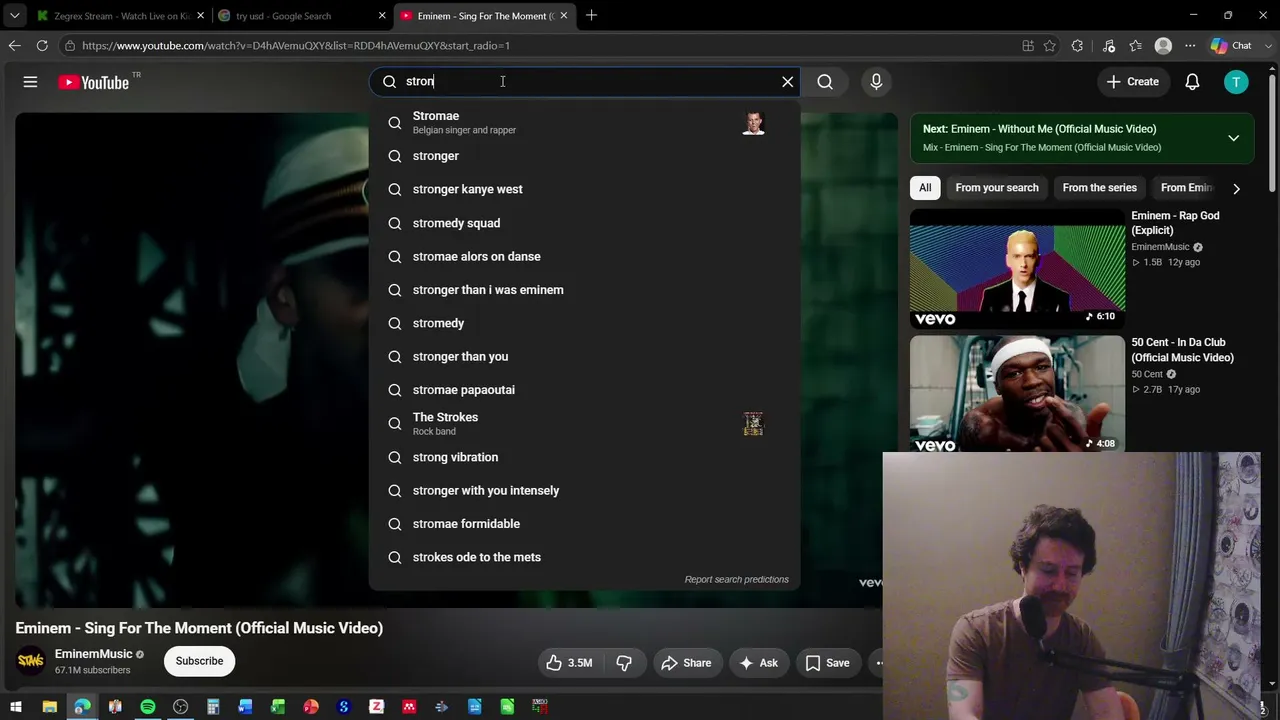Open the tab search dropdown

(x=14, y=16)
